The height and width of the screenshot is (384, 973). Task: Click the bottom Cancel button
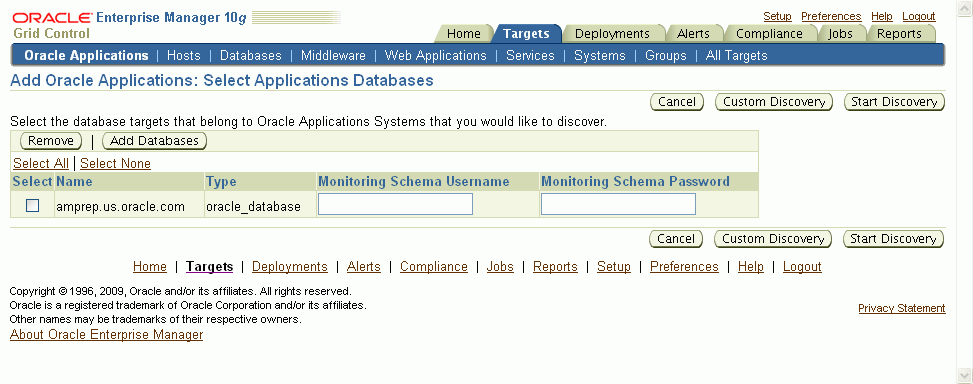tap(676, 239)
